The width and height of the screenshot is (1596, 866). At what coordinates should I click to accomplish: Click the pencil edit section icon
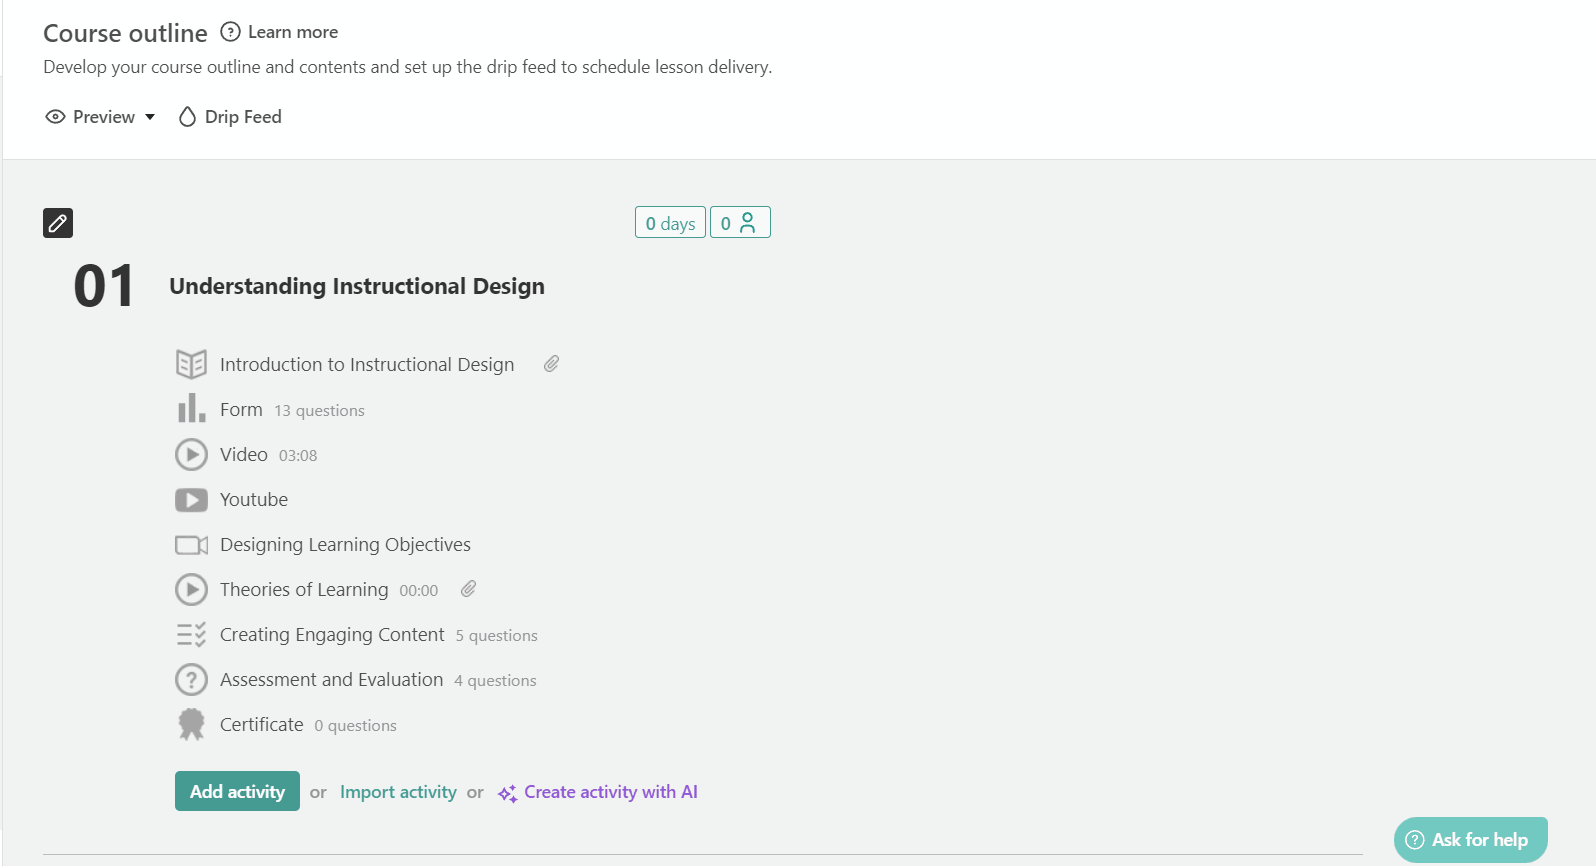(58, 223)
